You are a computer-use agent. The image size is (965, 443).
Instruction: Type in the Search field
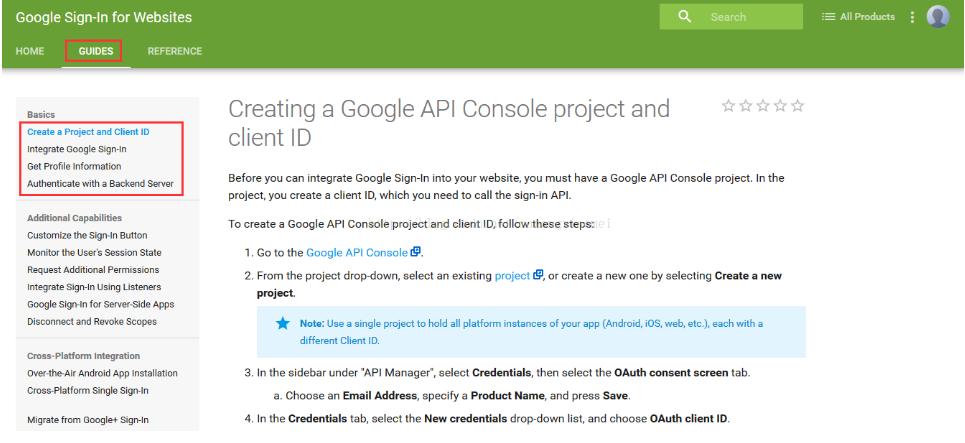pyautogui.click(x=750, y=18)
